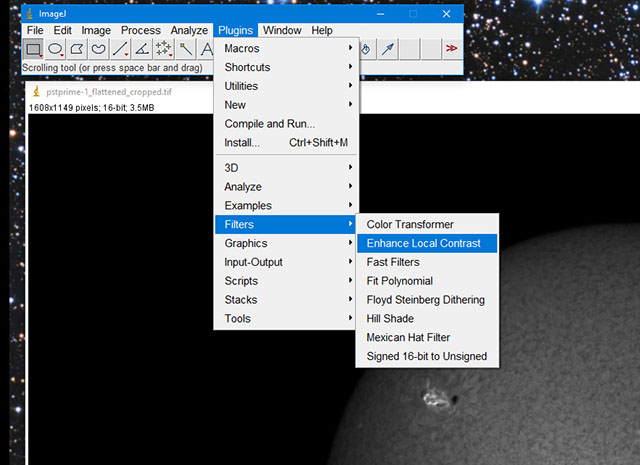Select the Rectangle selection tool
The height and width of the screenshot is (465, 640).
pos(33,49)
